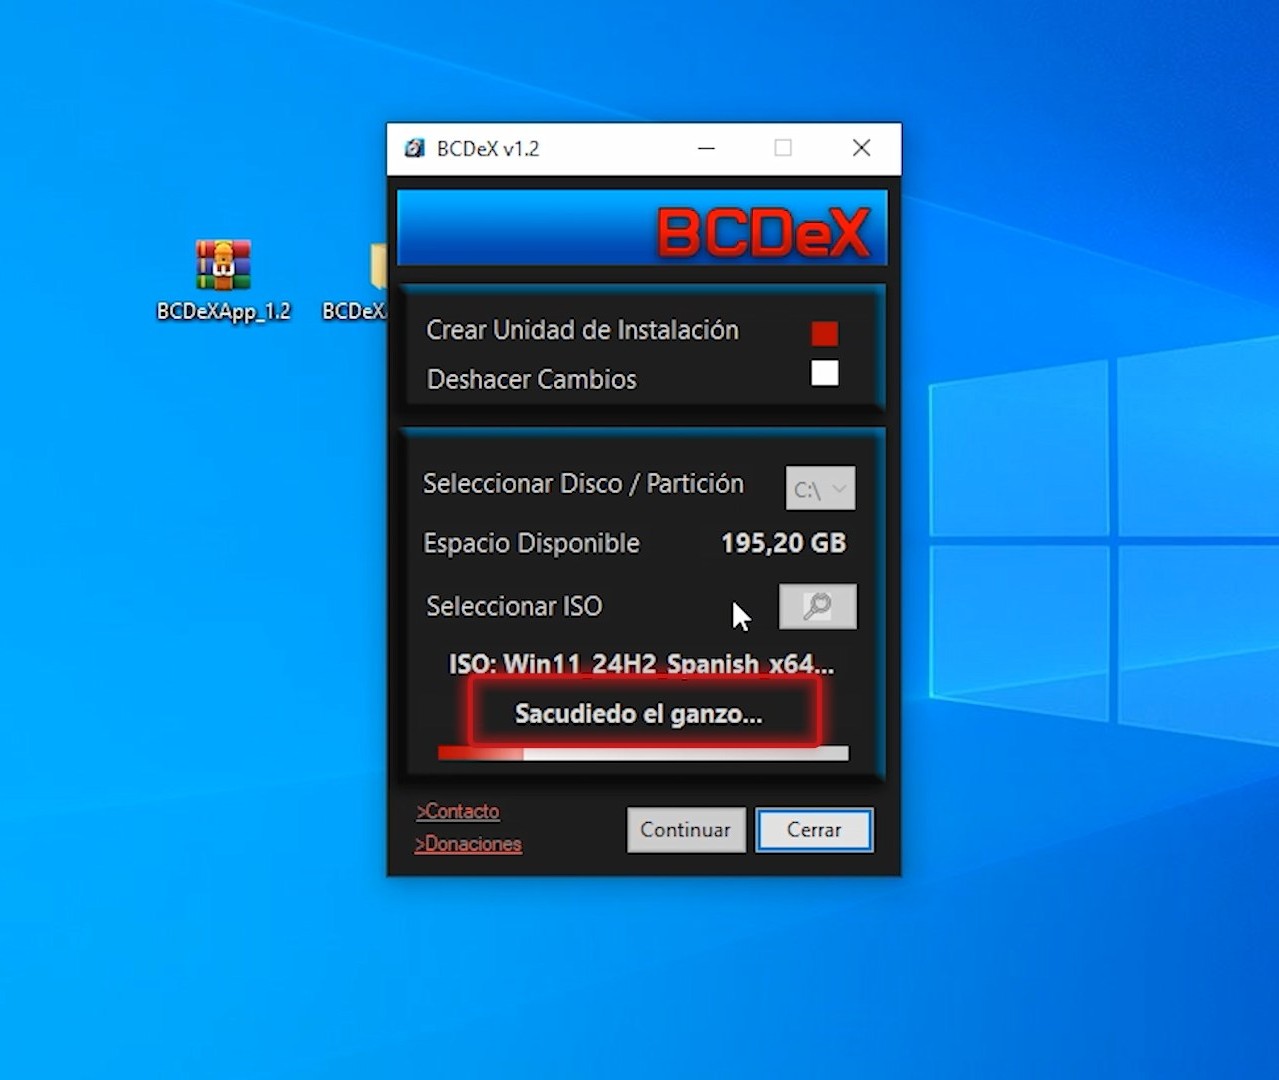The width and height of the screenshot is (1279, 1080).
Task: Click the magnifying glass ISO browse icon
Action: [x=817, y=606]
